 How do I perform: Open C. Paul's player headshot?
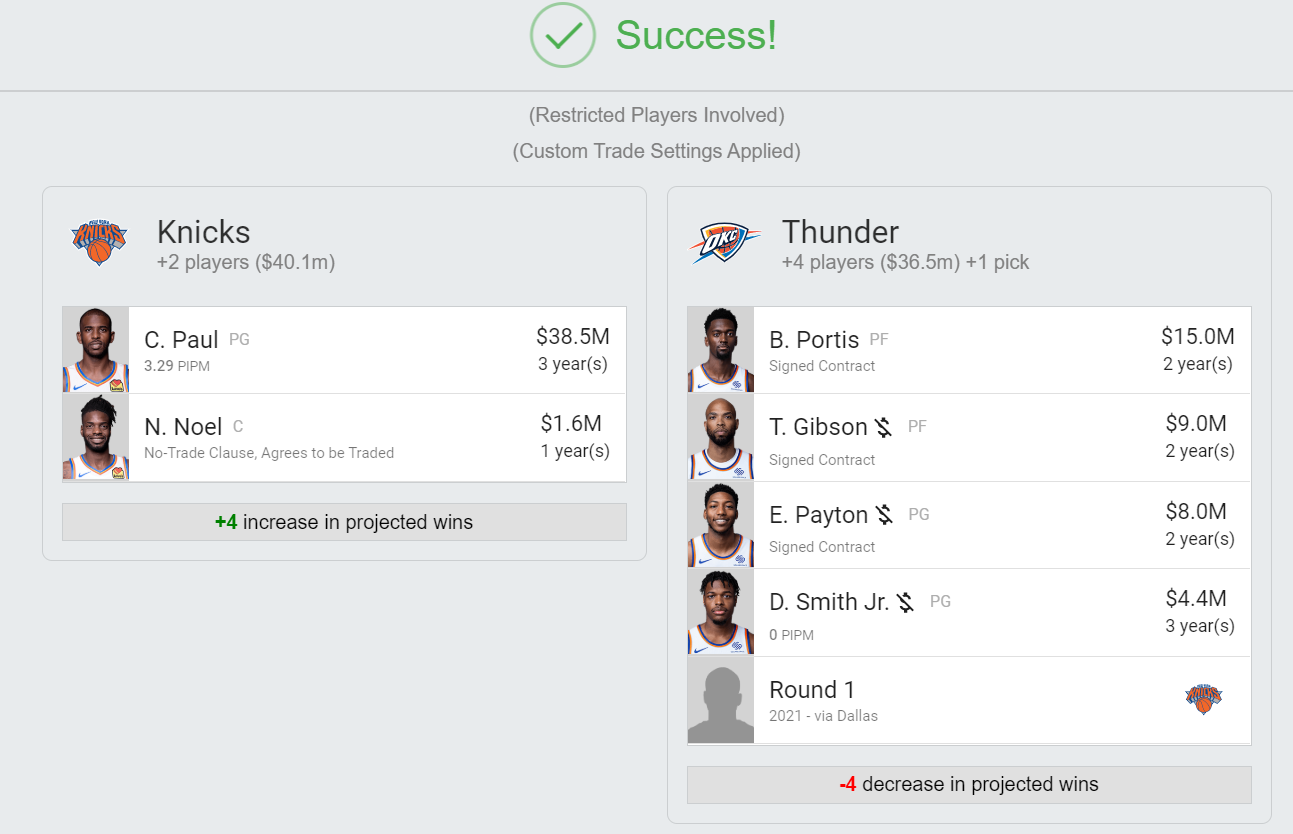point(96,350)
